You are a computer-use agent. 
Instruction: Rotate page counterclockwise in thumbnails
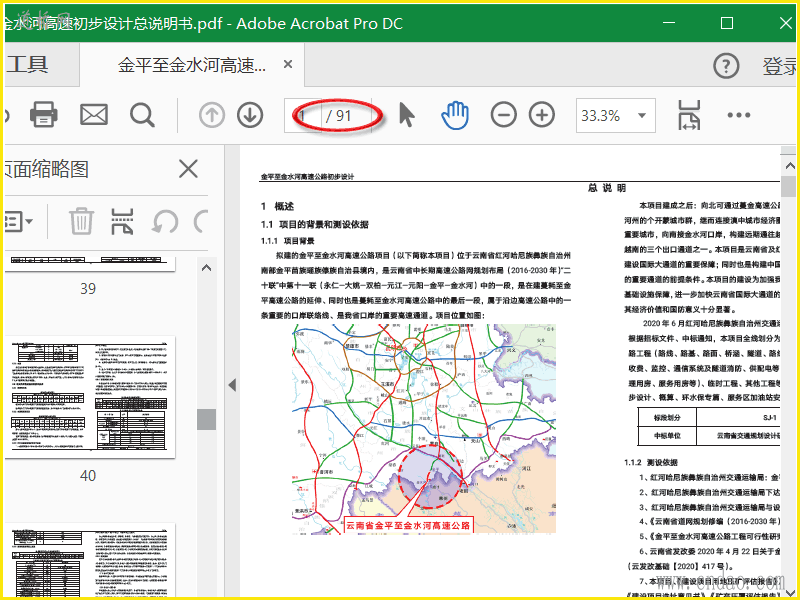tap(165, 222)
